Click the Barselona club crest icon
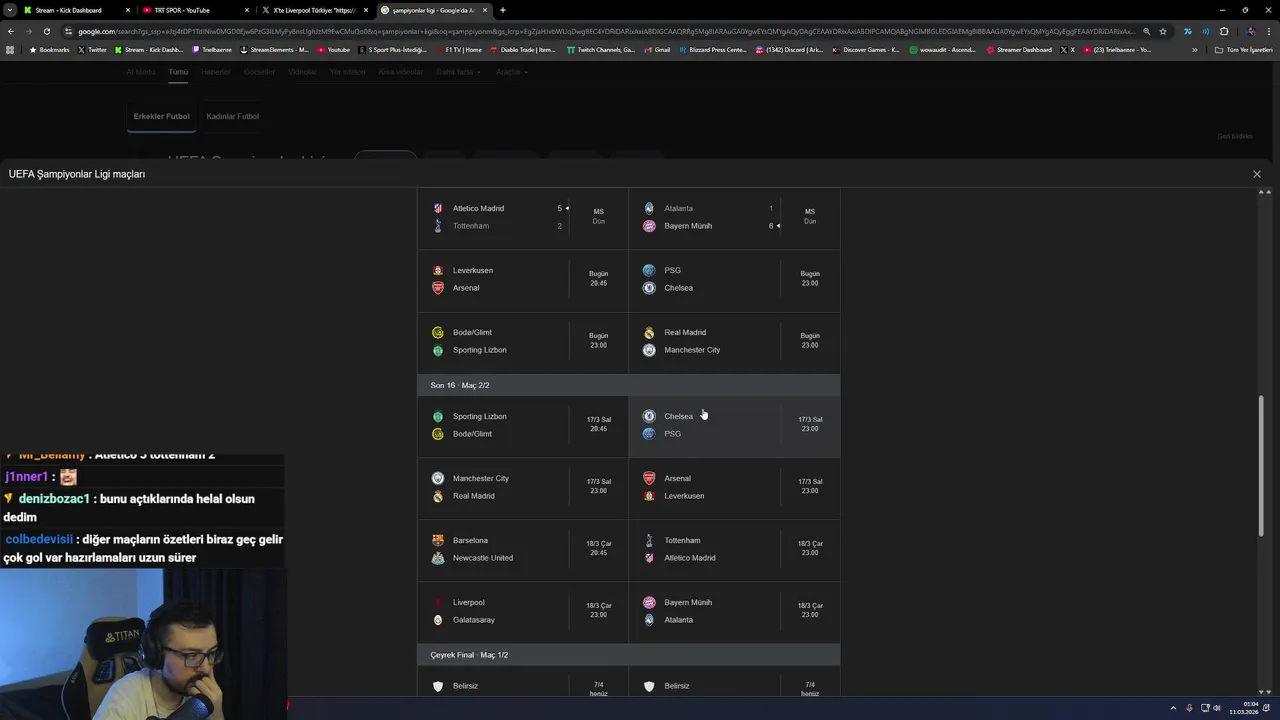Image resolution: width=1280 pixels, height=720 pixels. (438, 540)
